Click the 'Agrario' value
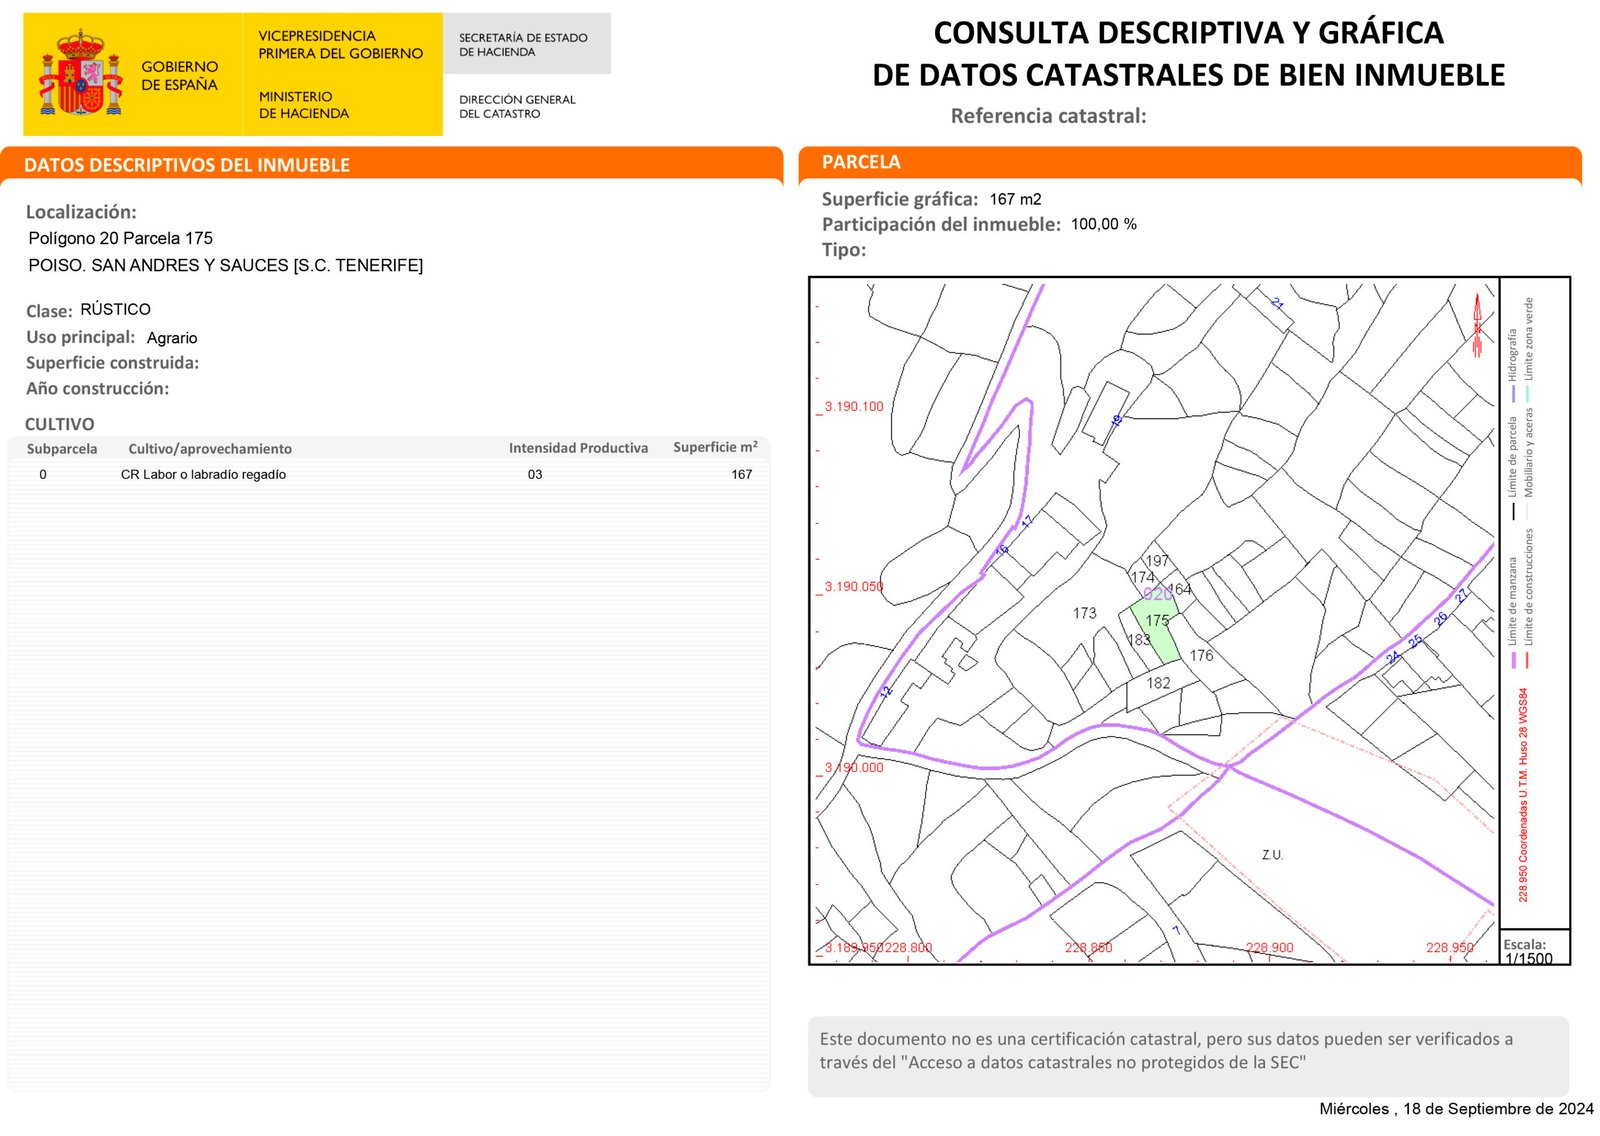The height and width of the screenshot is (1136, 1600). (172, 338)
